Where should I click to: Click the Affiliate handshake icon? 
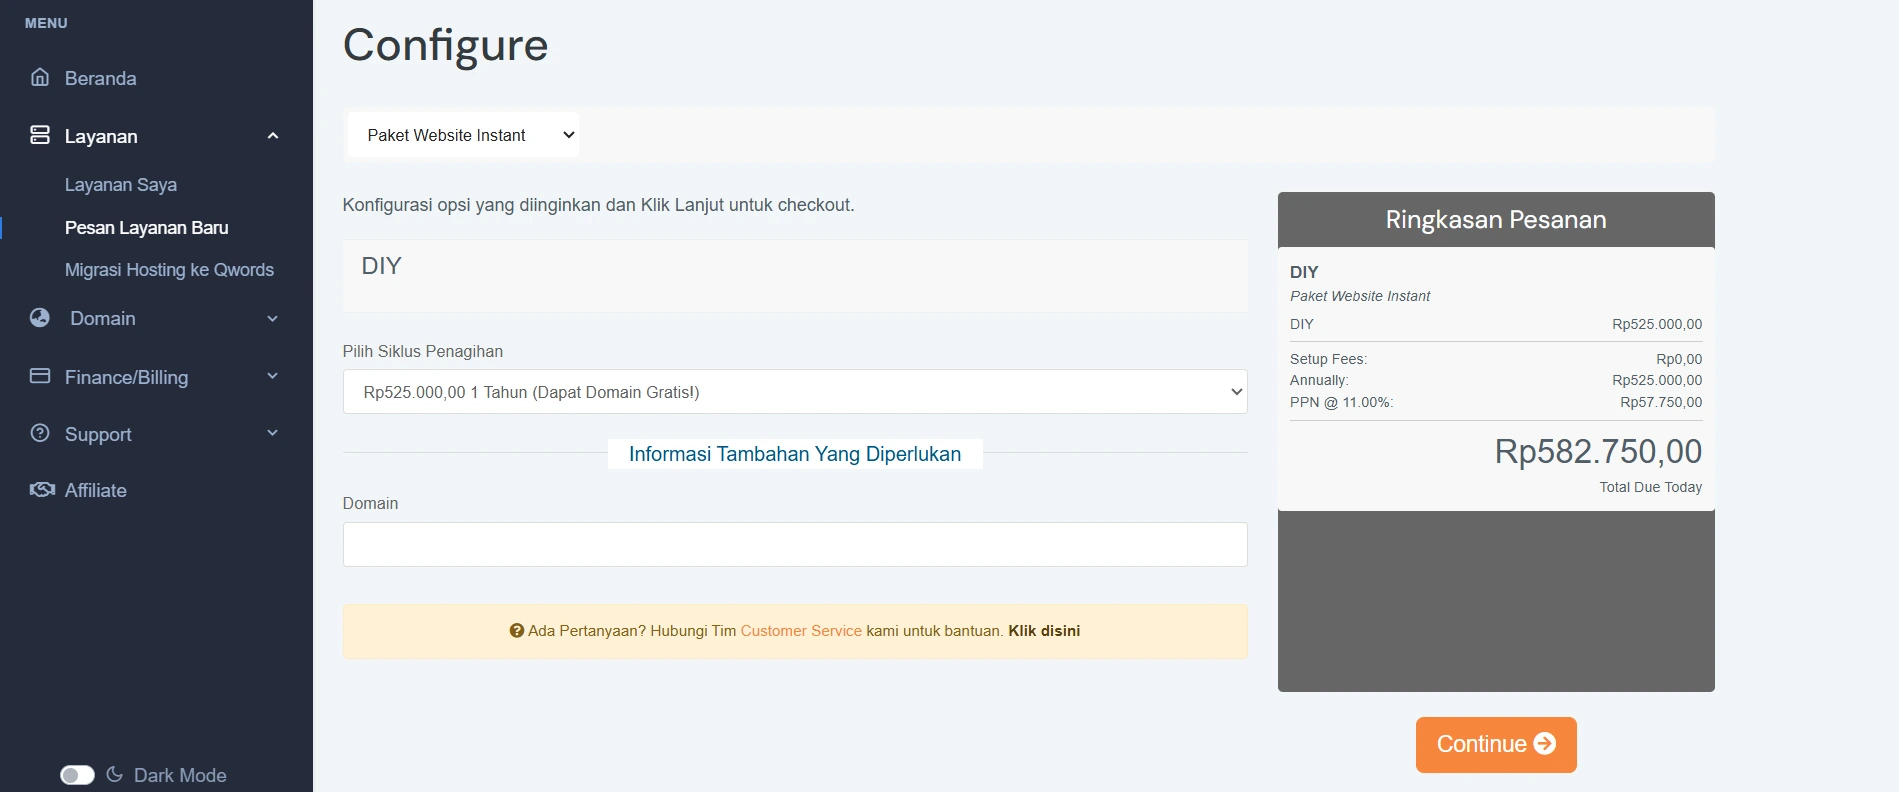click(42, 490)
